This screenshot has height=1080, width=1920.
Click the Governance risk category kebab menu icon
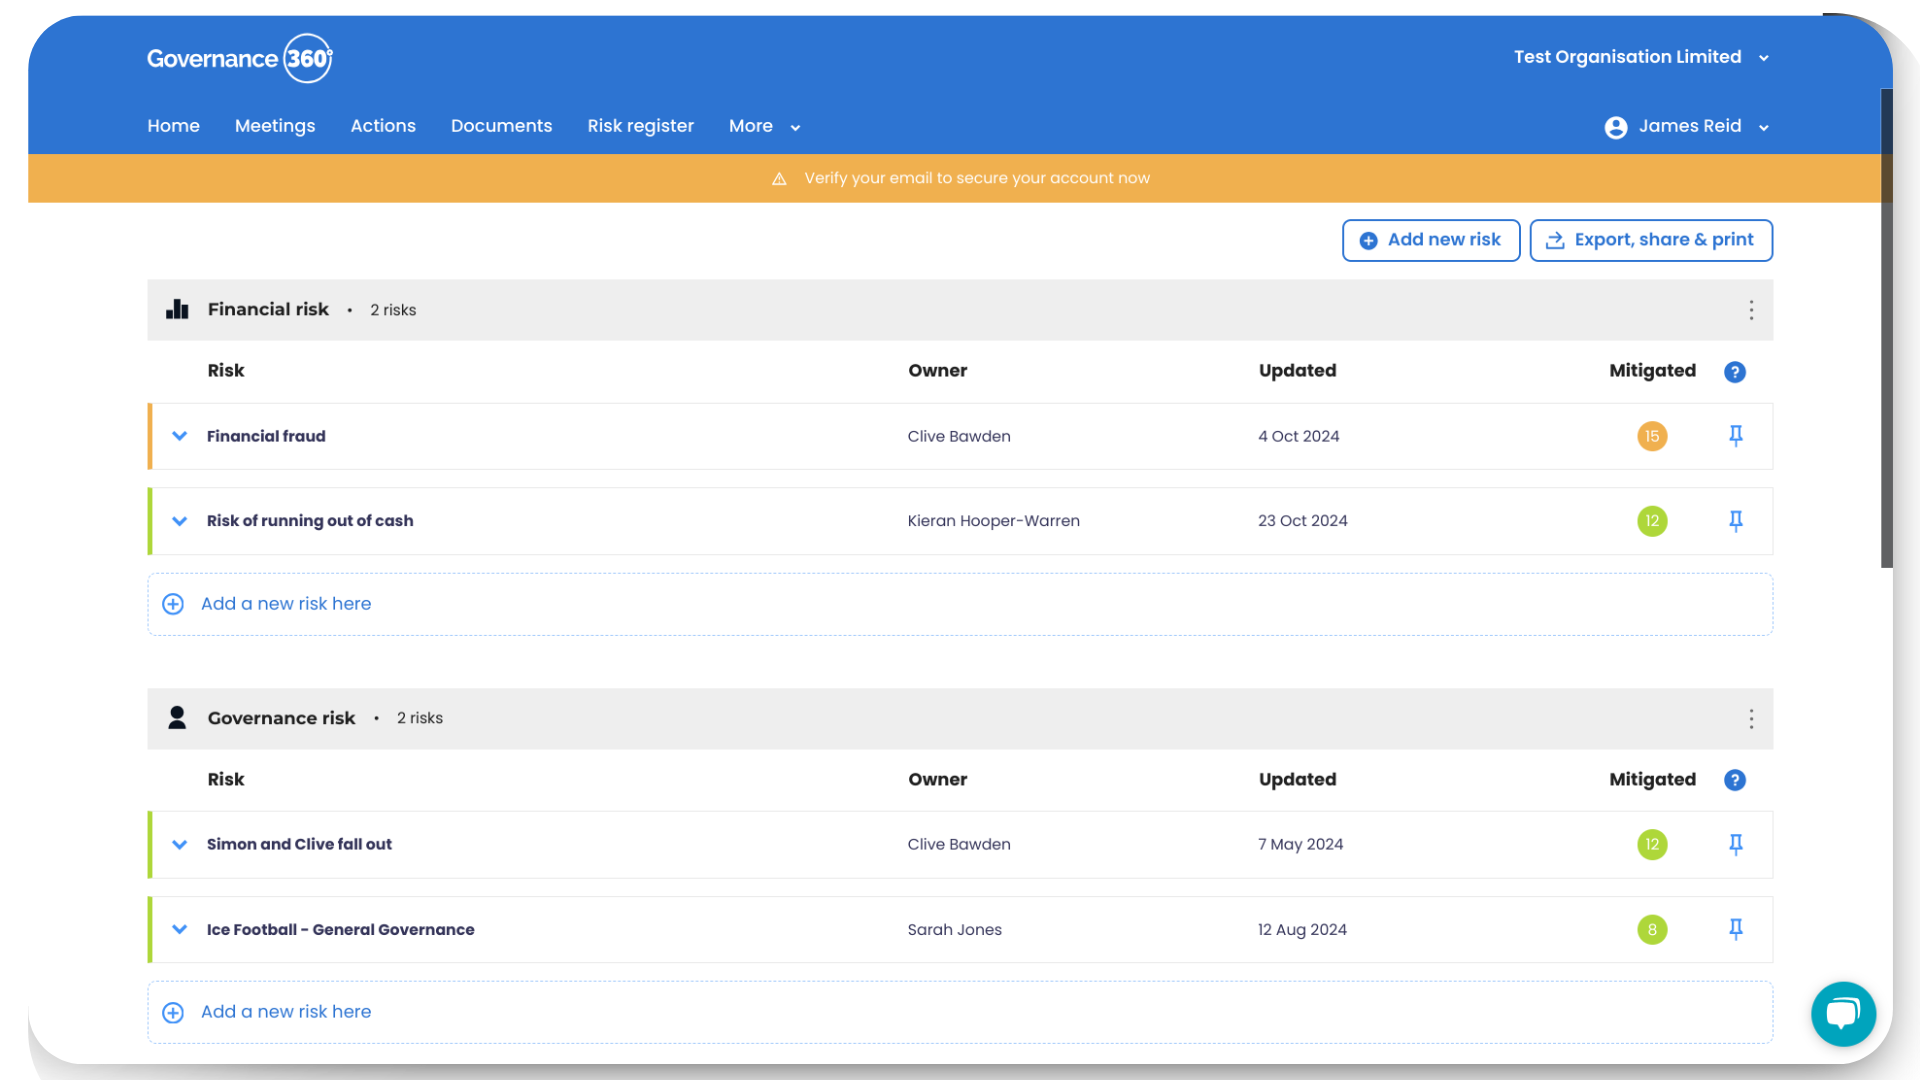pyautogui.click(x=1751, y=717)
